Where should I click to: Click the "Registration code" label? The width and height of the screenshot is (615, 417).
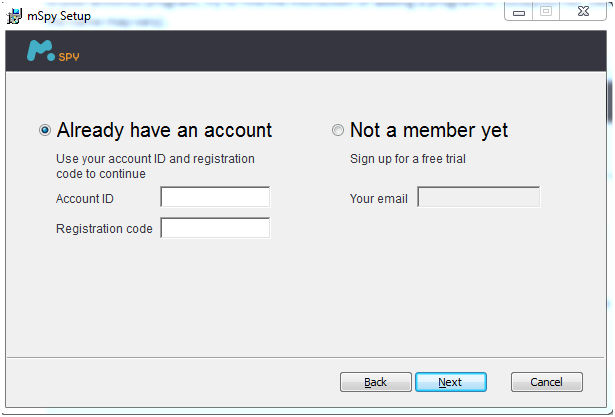tap(104, 229)
